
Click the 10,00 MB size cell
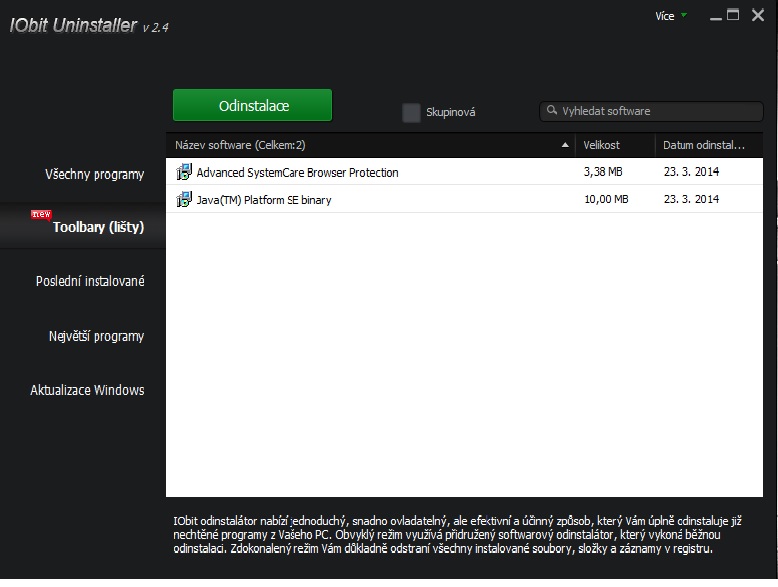606,199
